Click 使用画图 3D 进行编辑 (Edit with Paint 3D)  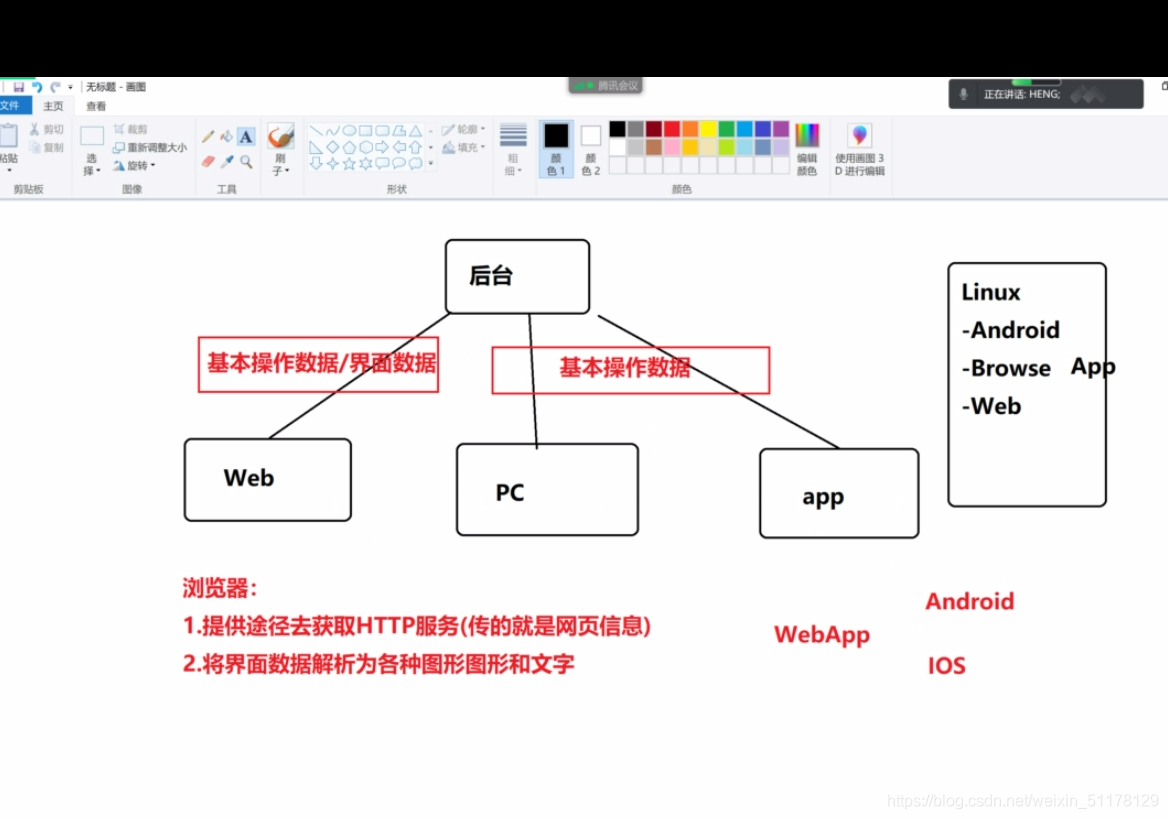pos(860,149)
